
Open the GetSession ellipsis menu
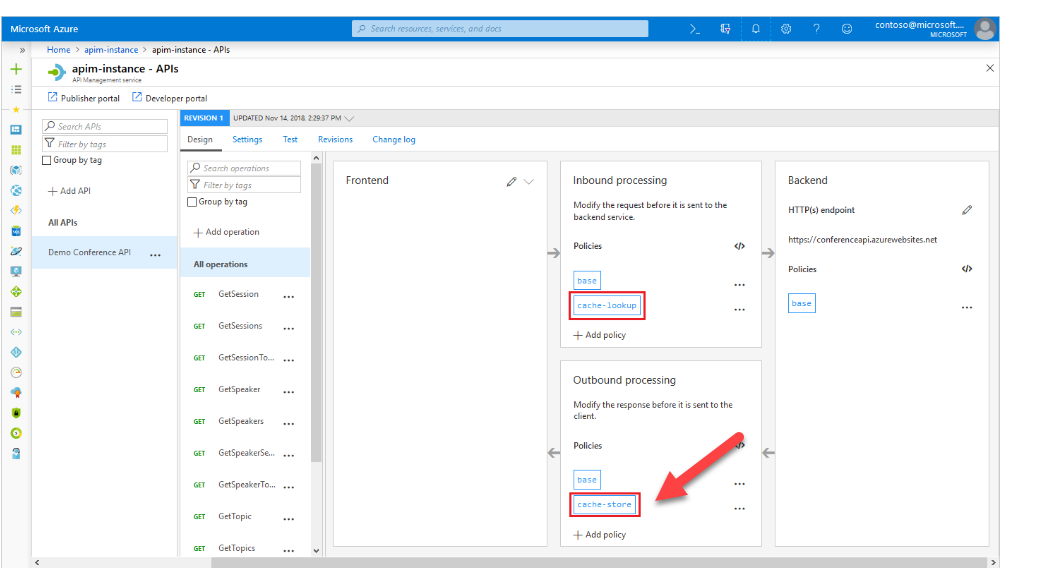point(289,297)
